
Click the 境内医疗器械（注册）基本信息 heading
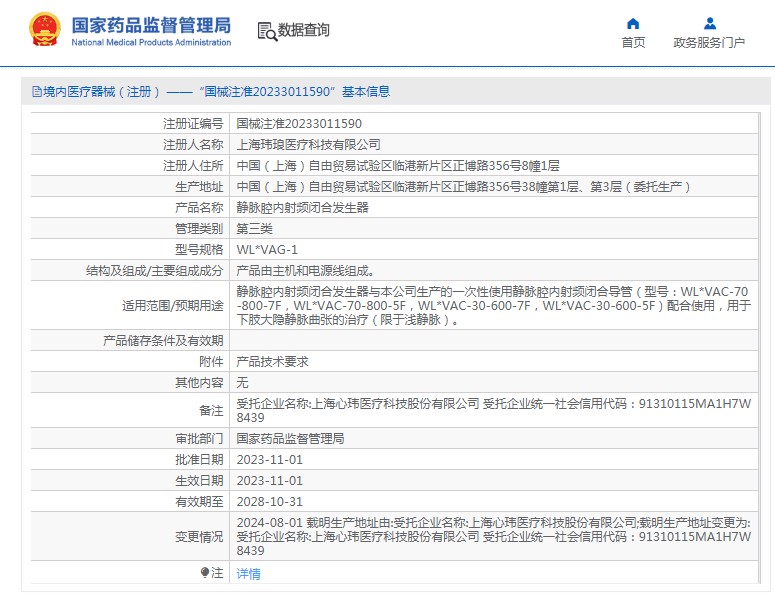point(211,91)
